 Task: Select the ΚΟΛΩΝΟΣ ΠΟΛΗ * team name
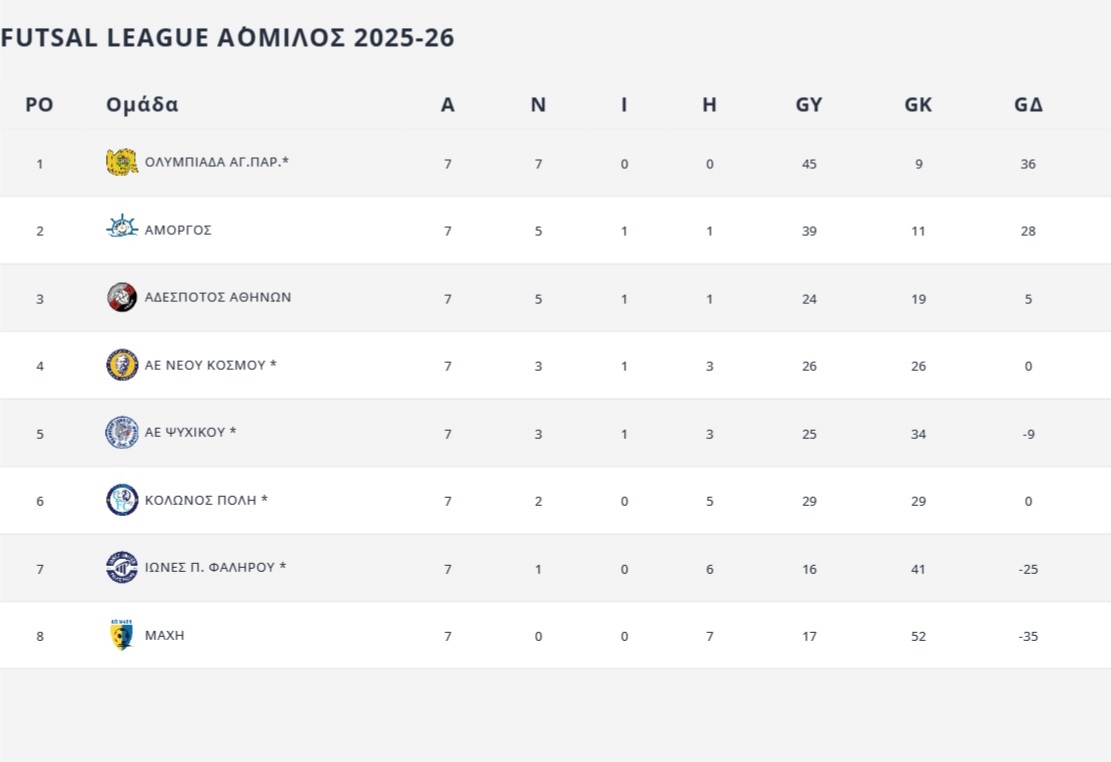click(206, 500)
